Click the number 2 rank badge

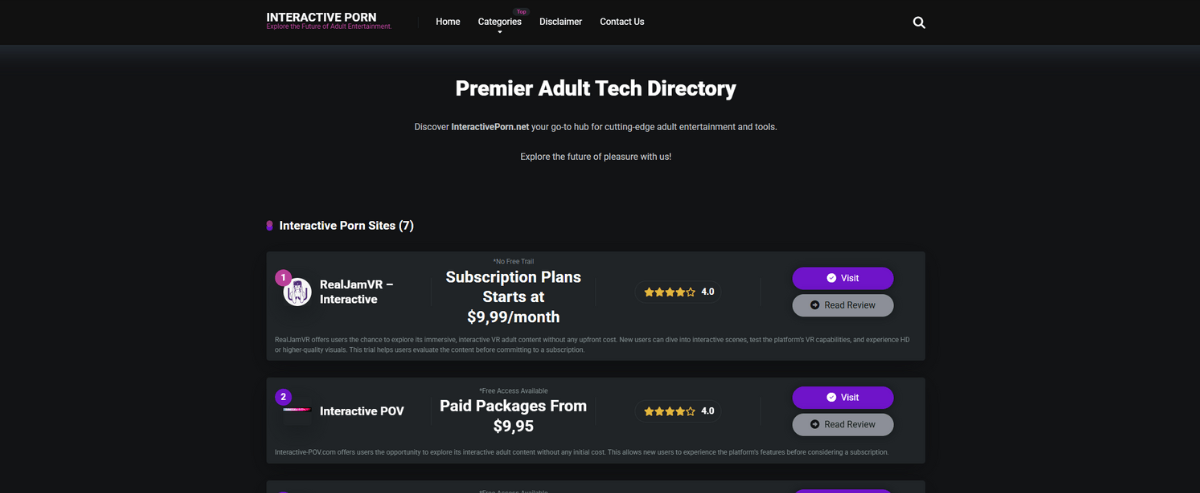[283, 396]
